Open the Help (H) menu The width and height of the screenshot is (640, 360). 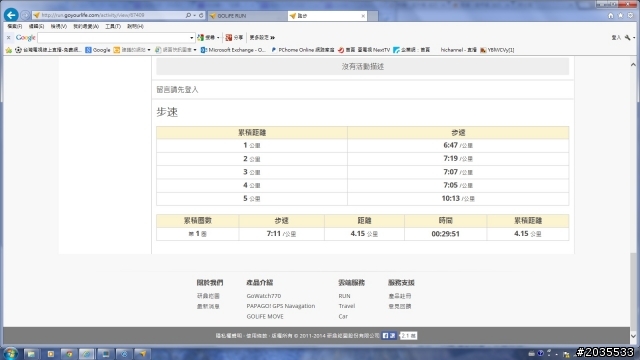135,26
